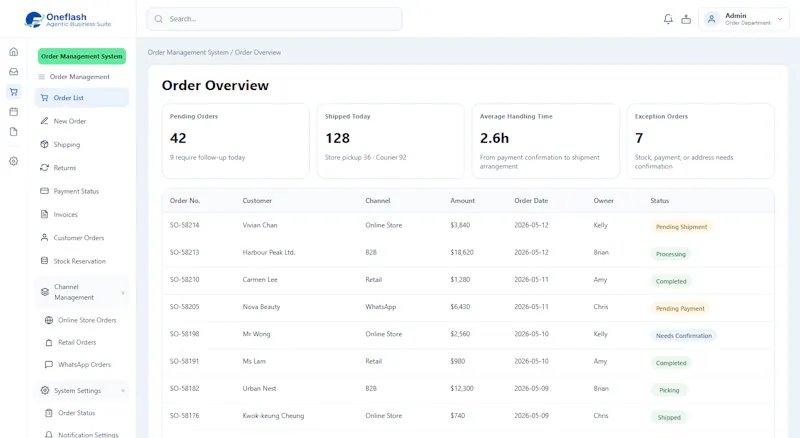
Task: Open Retail Orders link
Action: click(x=77, y=343)
